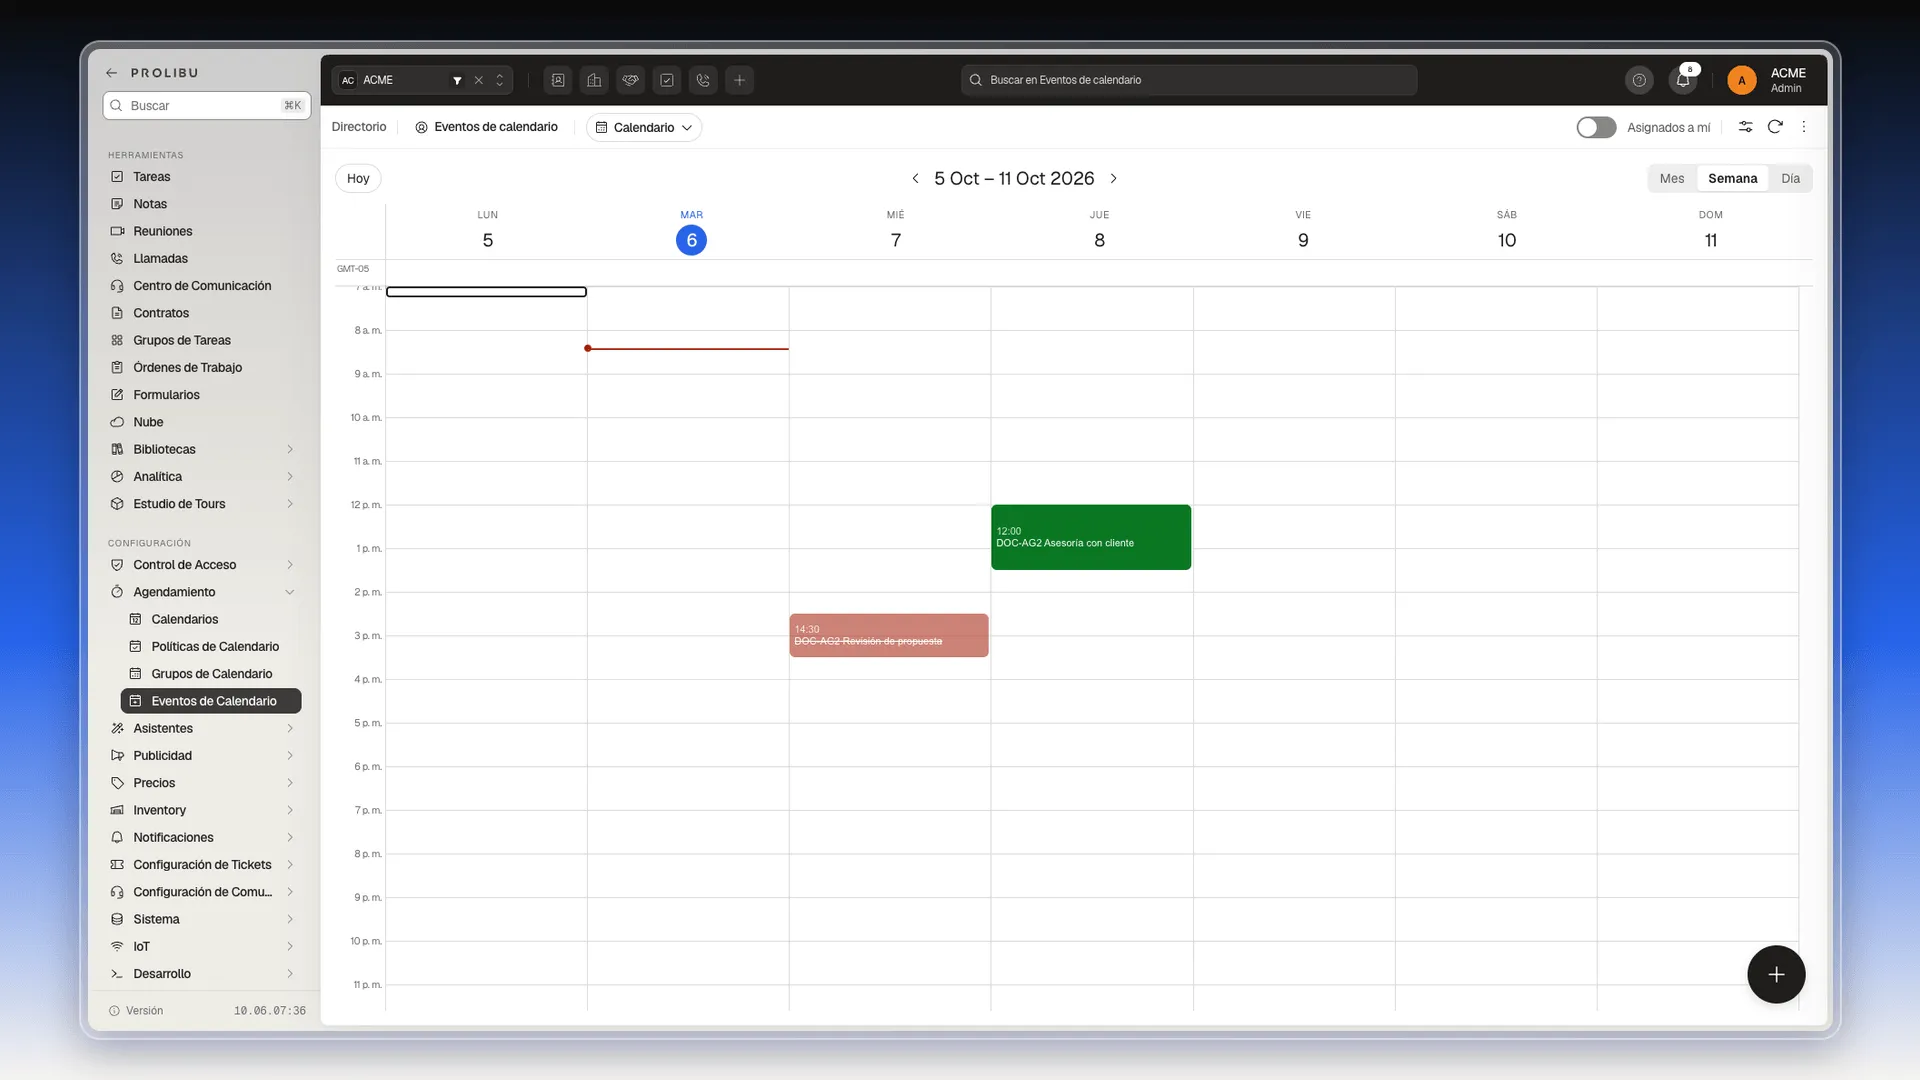
Task: Open the filter settings sliders icon
Action: click(1745, 127)
